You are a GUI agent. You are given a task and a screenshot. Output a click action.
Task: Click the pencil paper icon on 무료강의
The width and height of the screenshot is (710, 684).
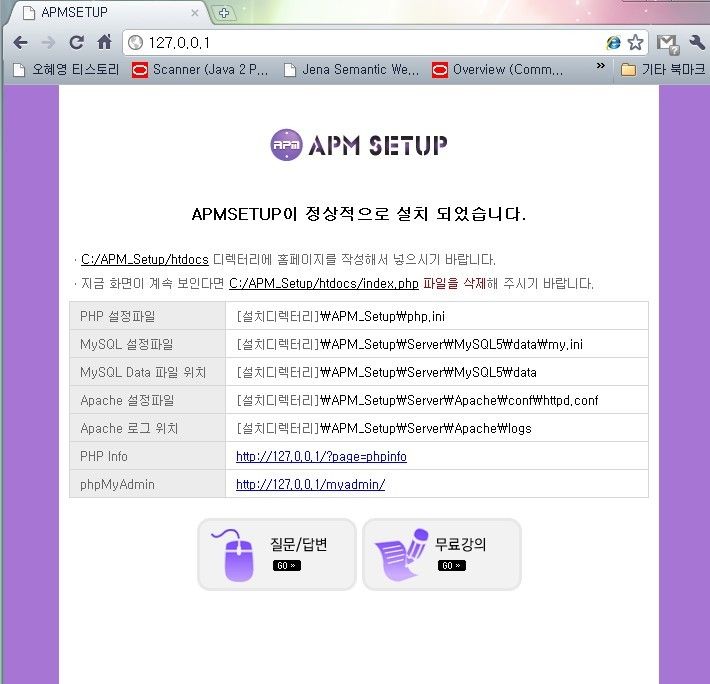coord(401,555)
